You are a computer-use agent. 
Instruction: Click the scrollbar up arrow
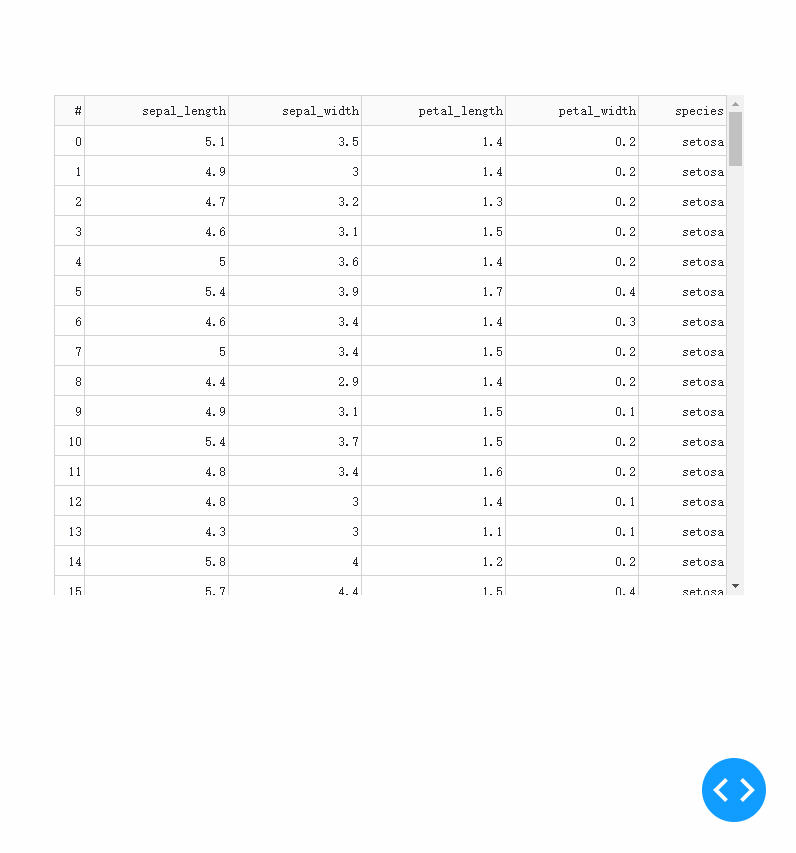(736, 104)
